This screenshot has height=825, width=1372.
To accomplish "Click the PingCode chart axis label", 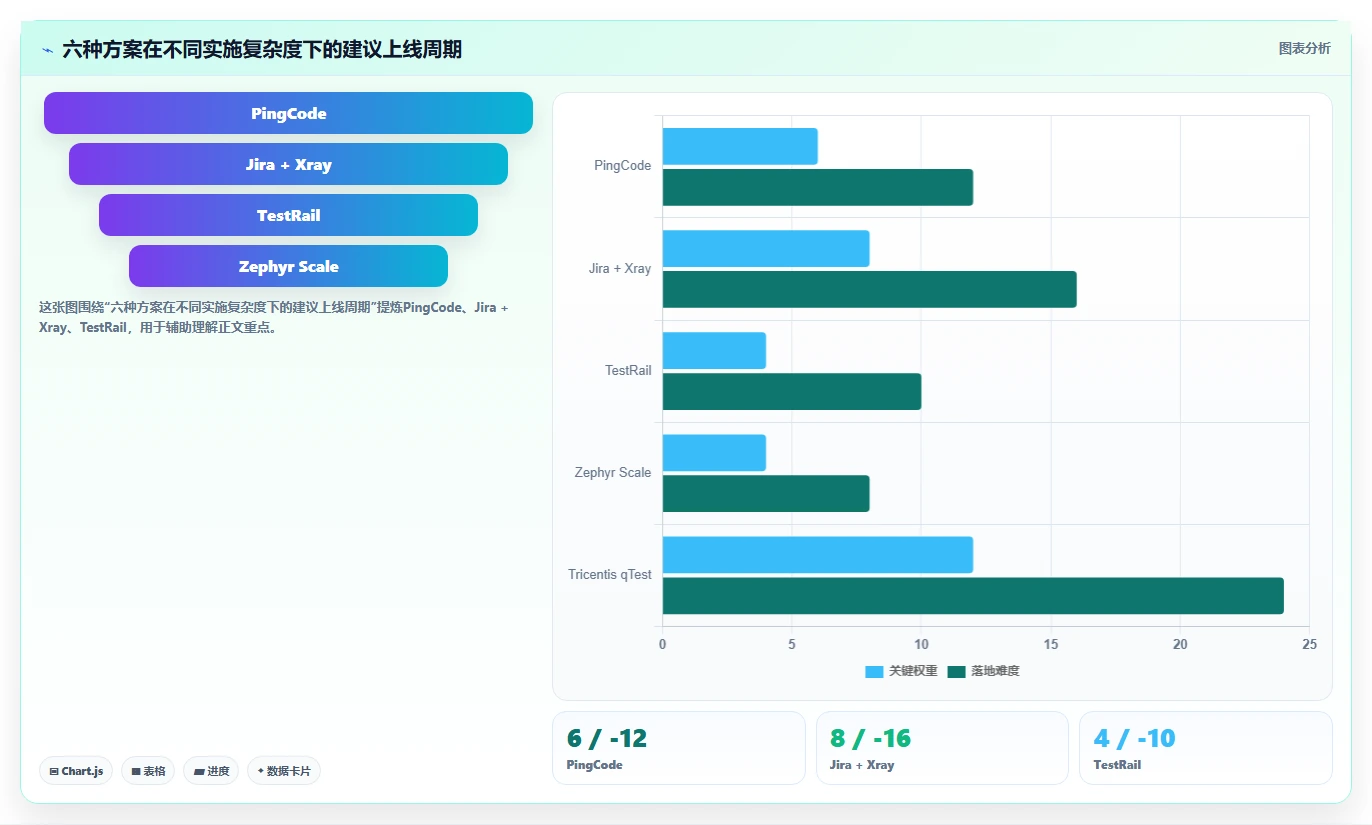I will pos(622,166).
